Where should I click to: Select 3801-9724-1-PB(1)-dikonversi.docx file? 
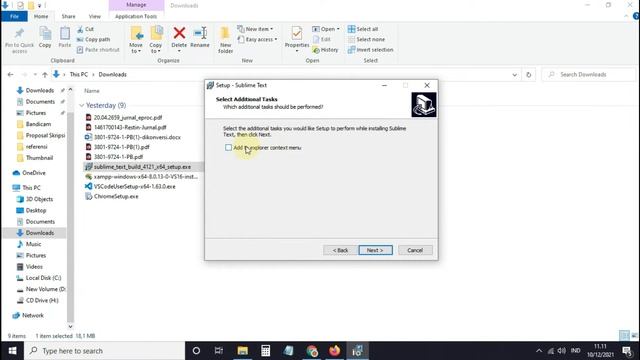[x=137, y=137]
